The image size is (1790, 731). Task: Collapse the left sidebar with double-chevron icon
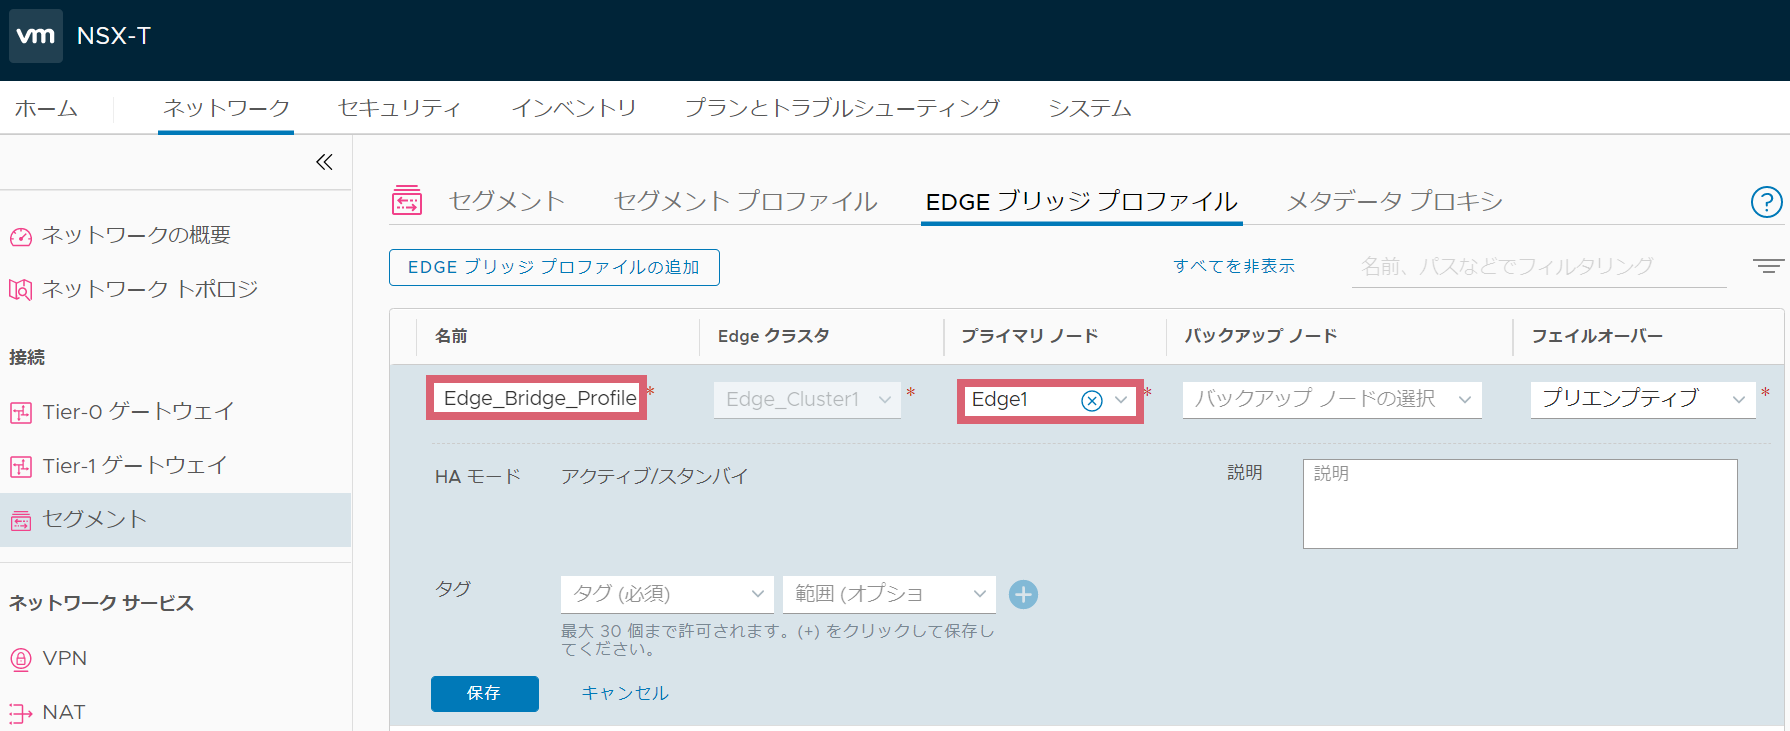tap(324, 162)
